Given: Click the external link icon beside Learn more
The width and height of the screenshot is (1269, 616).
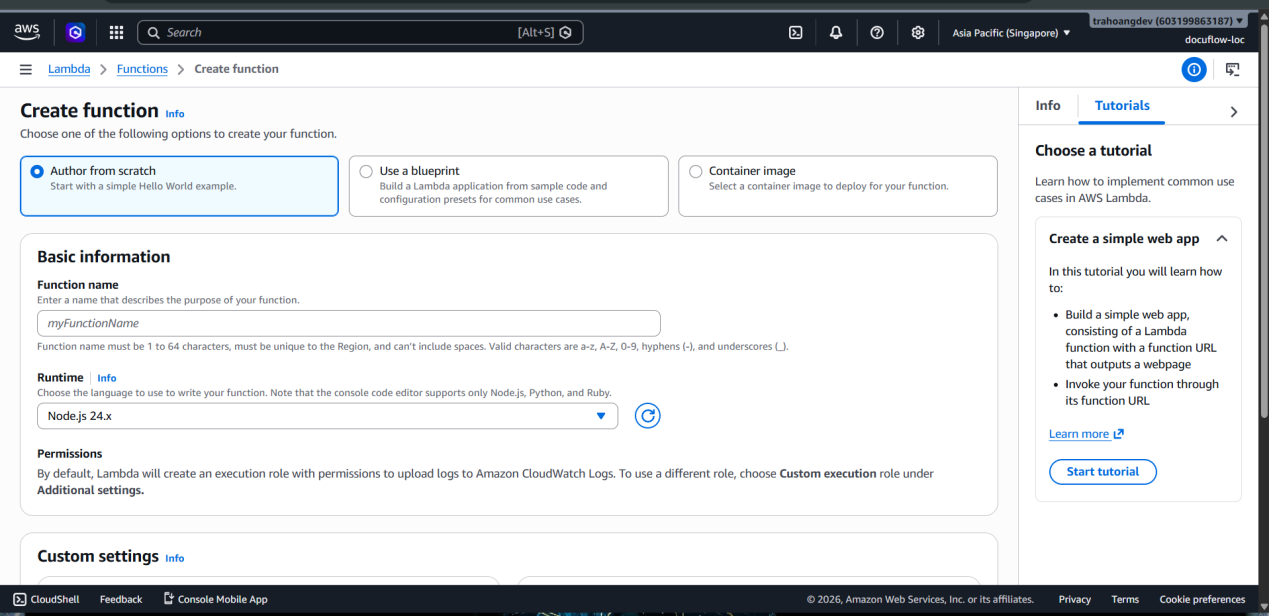Looking at the screenshot, I should [x=1118, y=434].
